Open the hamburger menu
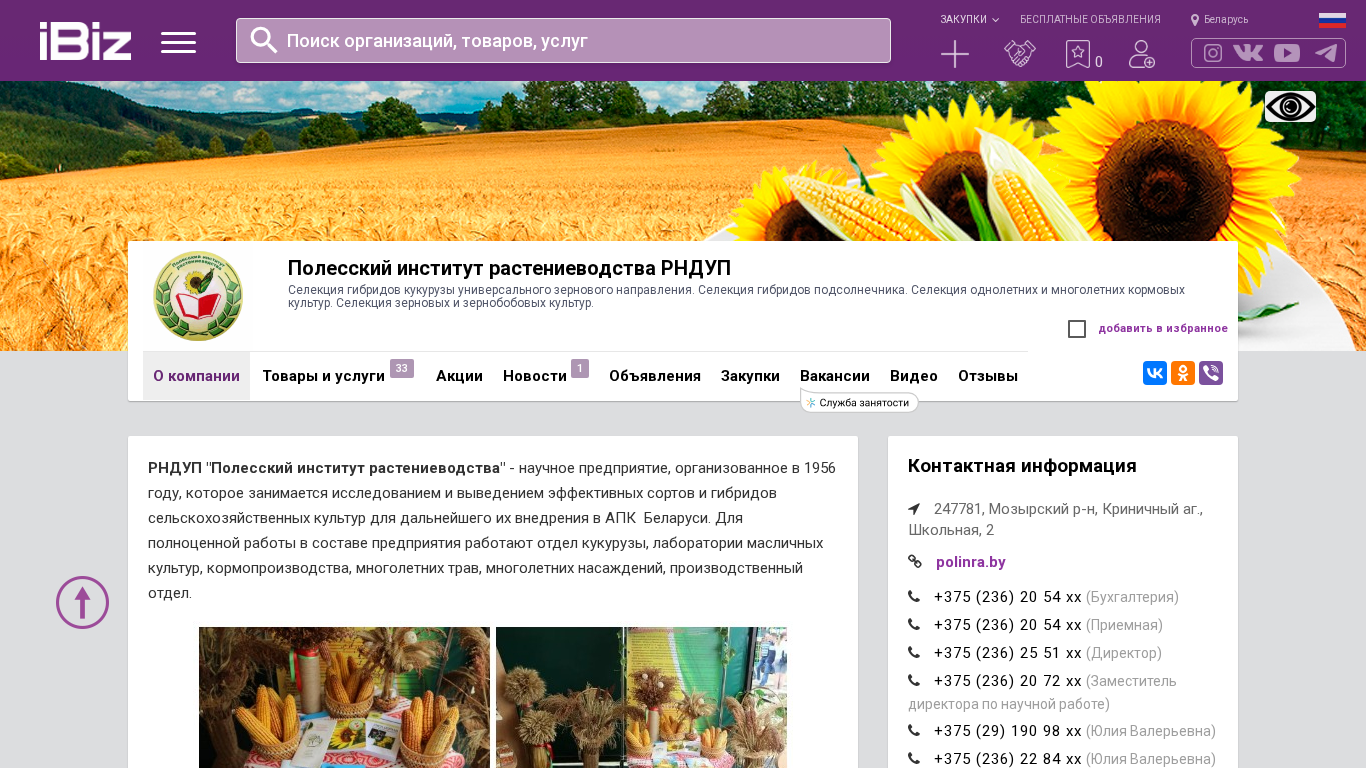 tap(178, 42)
